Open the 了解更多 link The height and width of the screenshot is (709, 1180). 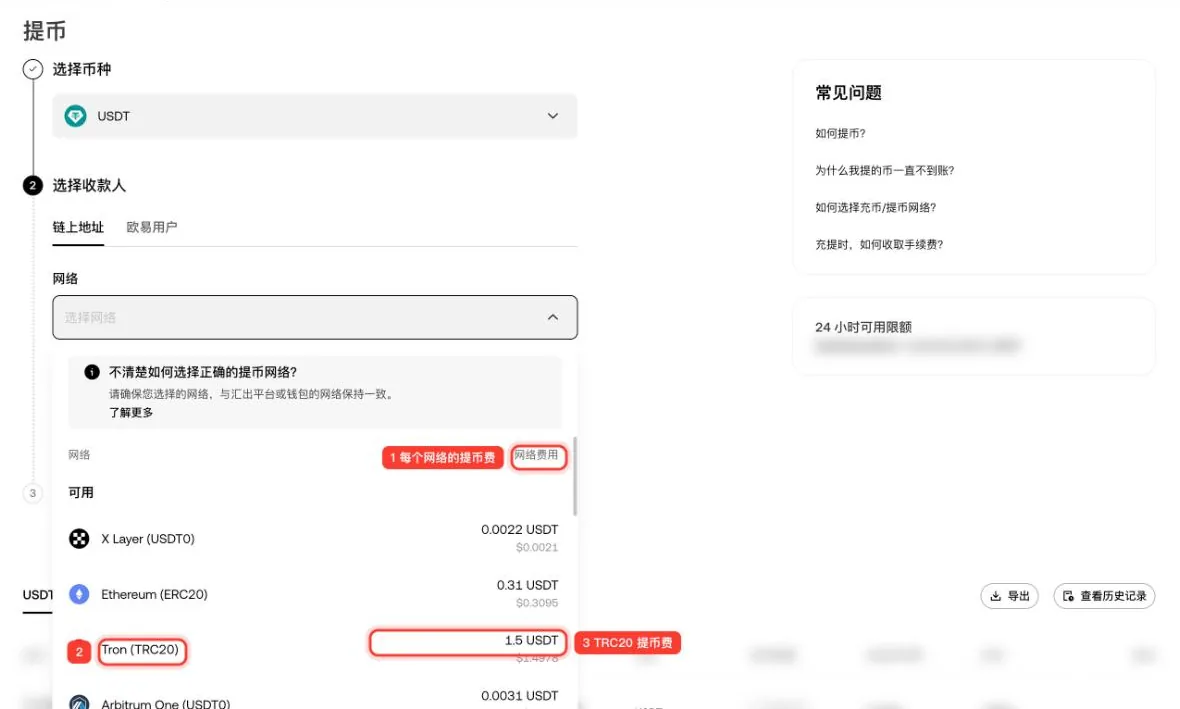click(x=131, y=412)
